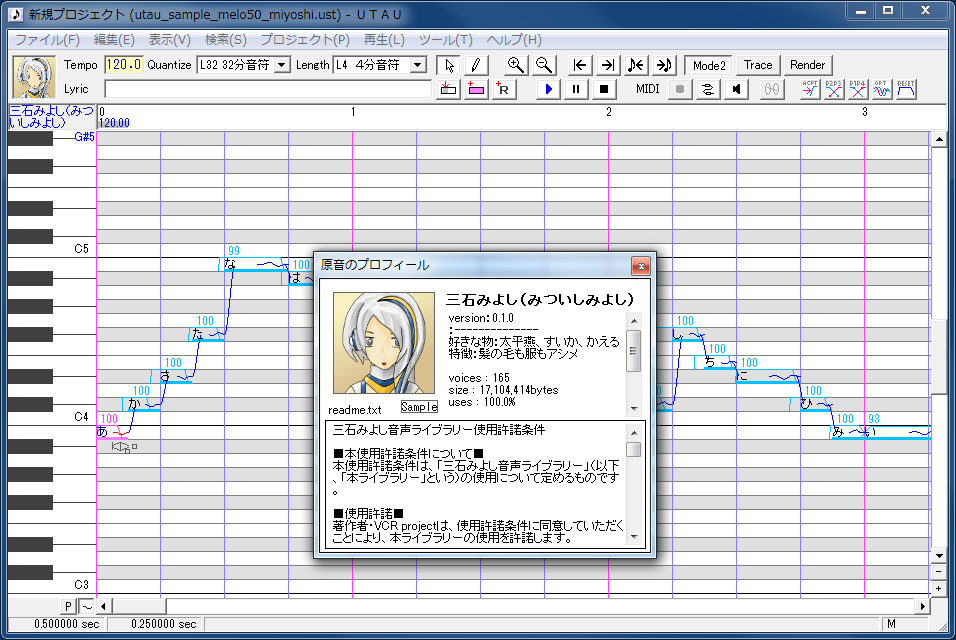Click the previous note arrow icon
Image resolution: width=956 pixels, height=640 pixels.
point(635,65)
